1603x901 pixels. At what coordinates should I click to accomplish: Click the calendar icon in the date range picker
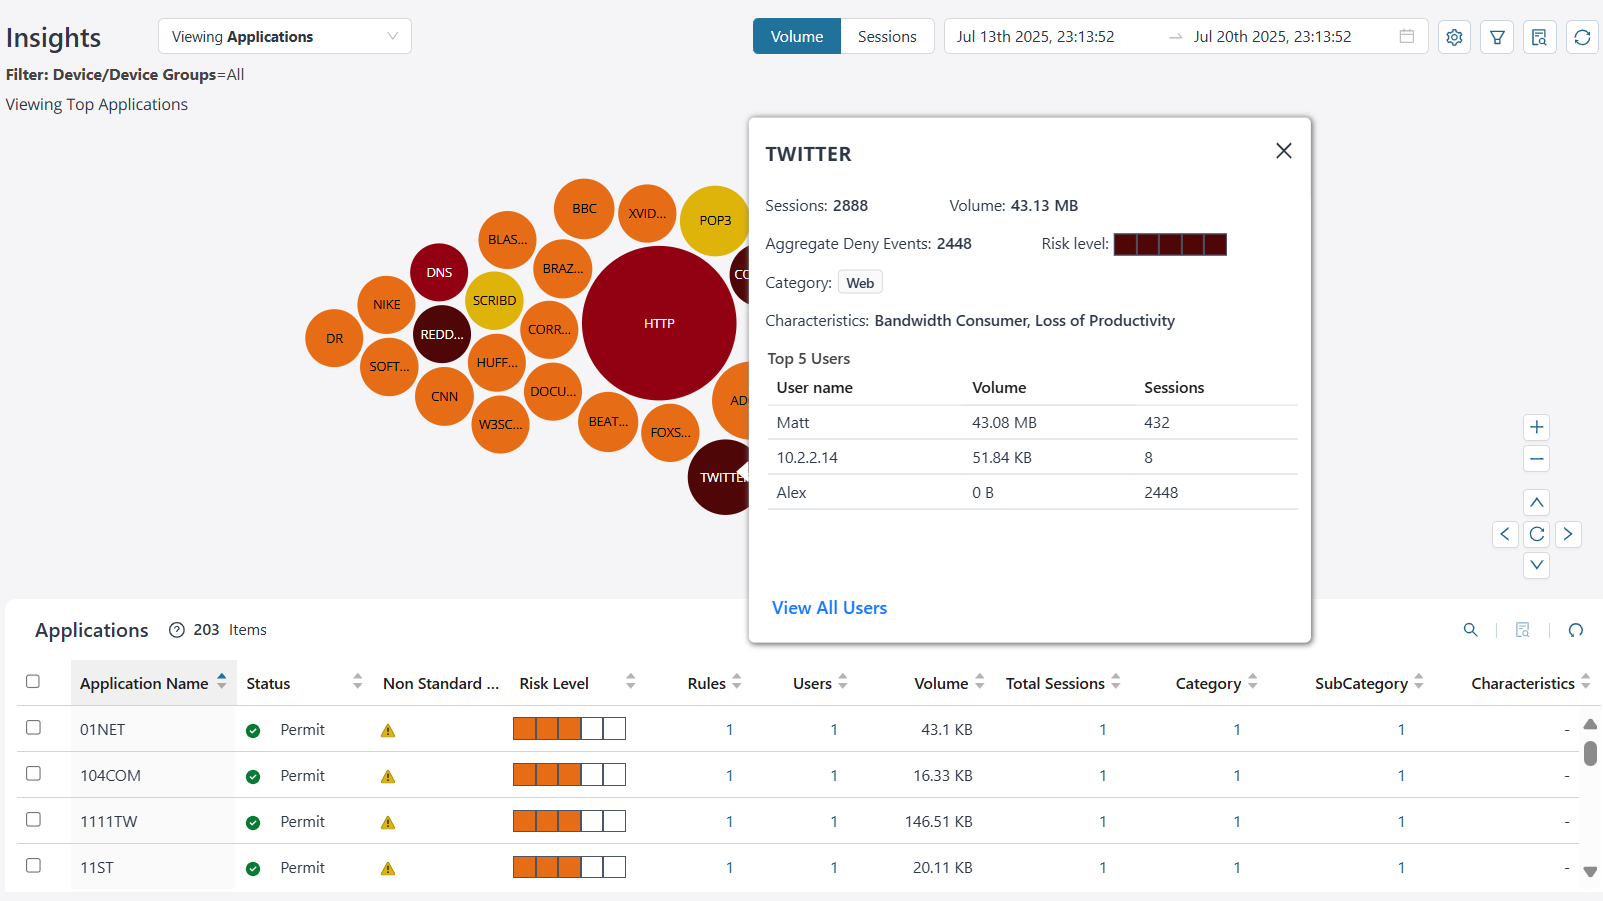point(1406,36)
